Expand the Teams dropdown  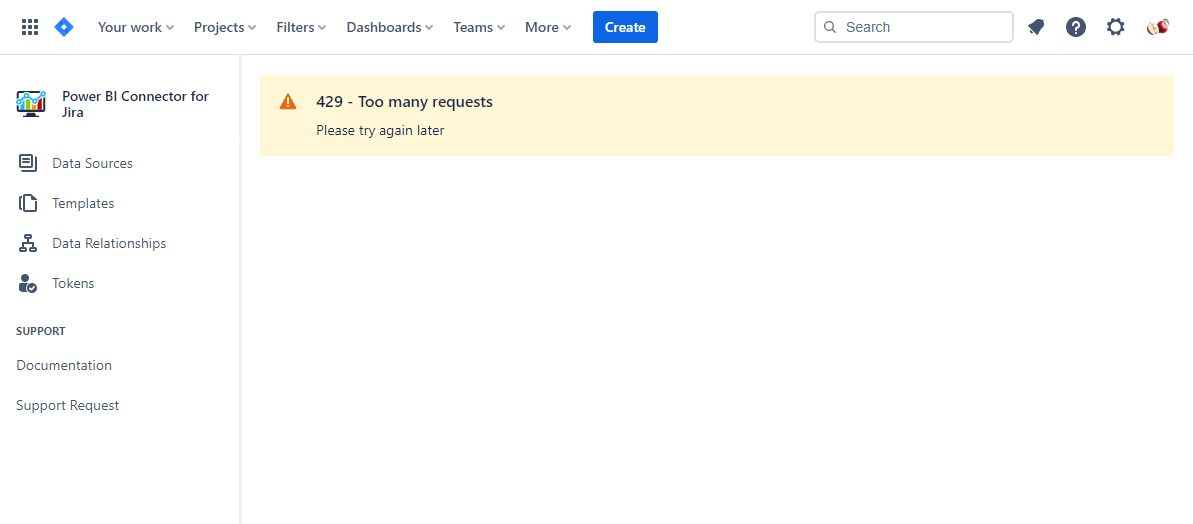[x=479, y=27]
